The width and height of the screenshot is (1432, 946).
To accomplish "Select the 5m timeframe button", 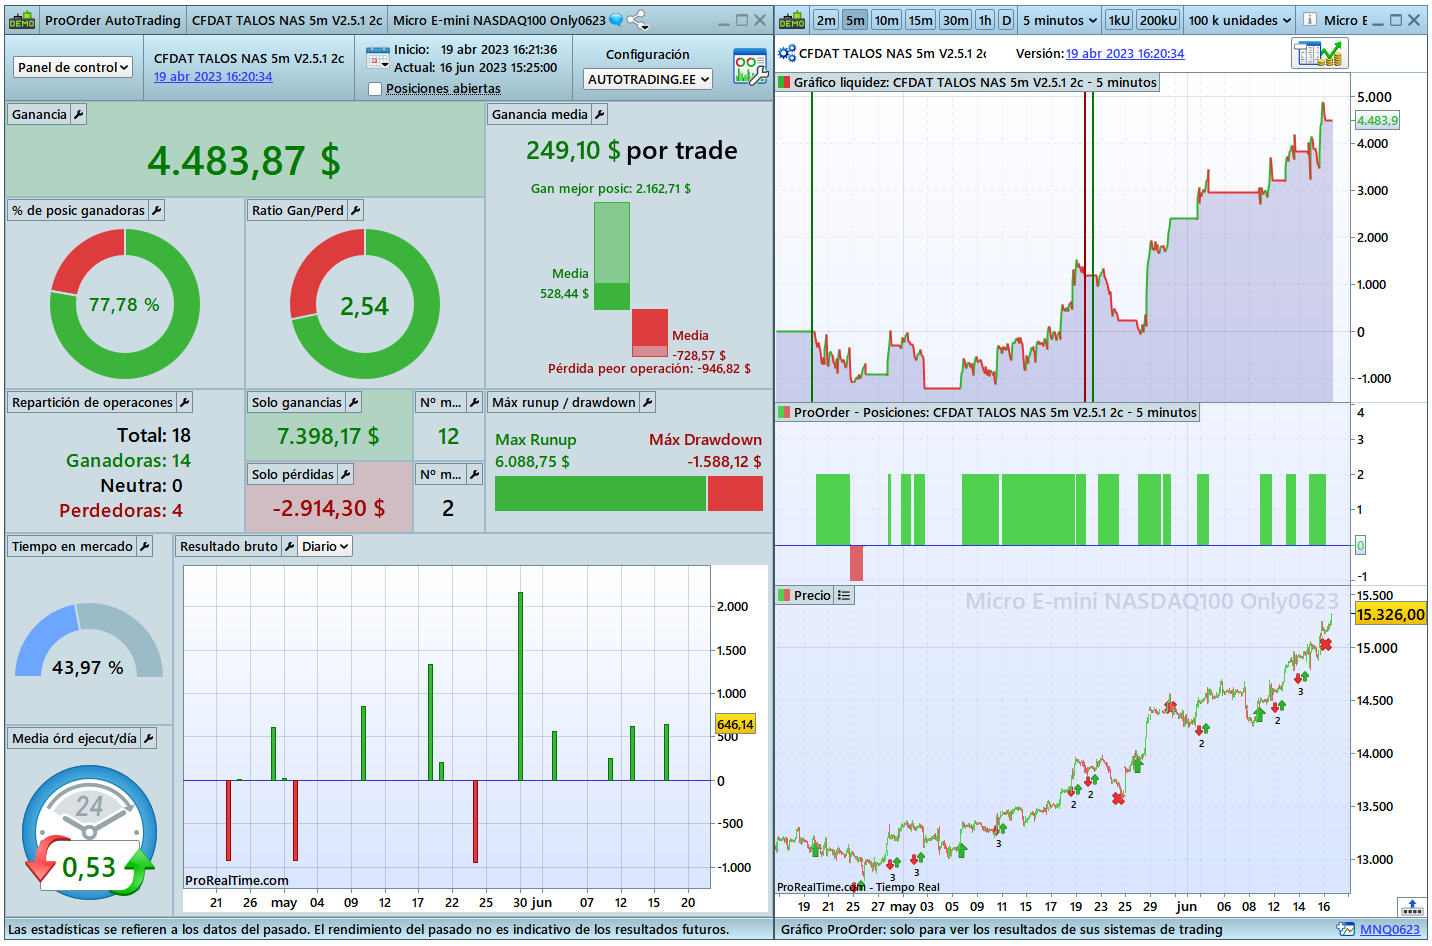I will (855, 20).
